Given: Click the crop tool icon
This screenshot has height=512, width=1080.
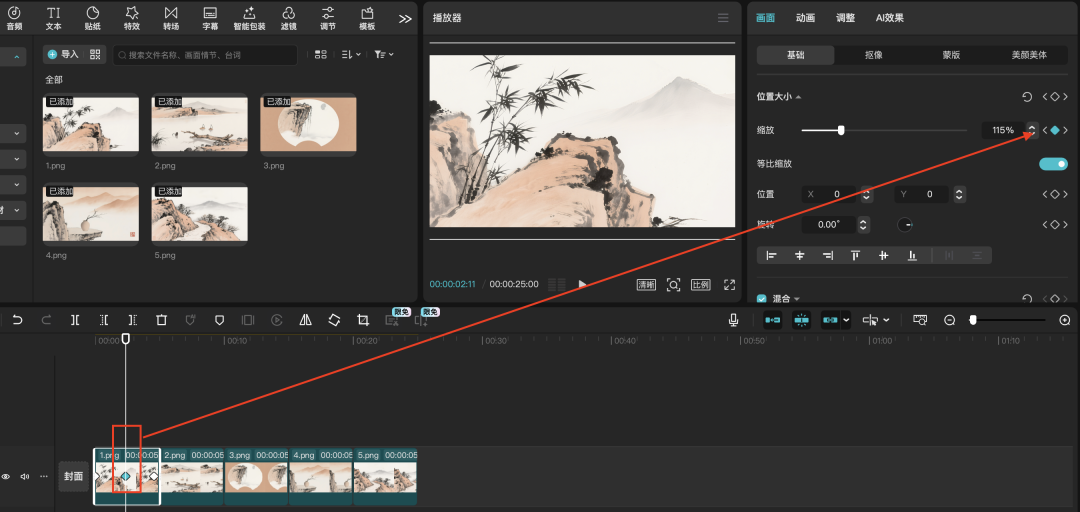Looking at the screenshot, I should point(363,320).
